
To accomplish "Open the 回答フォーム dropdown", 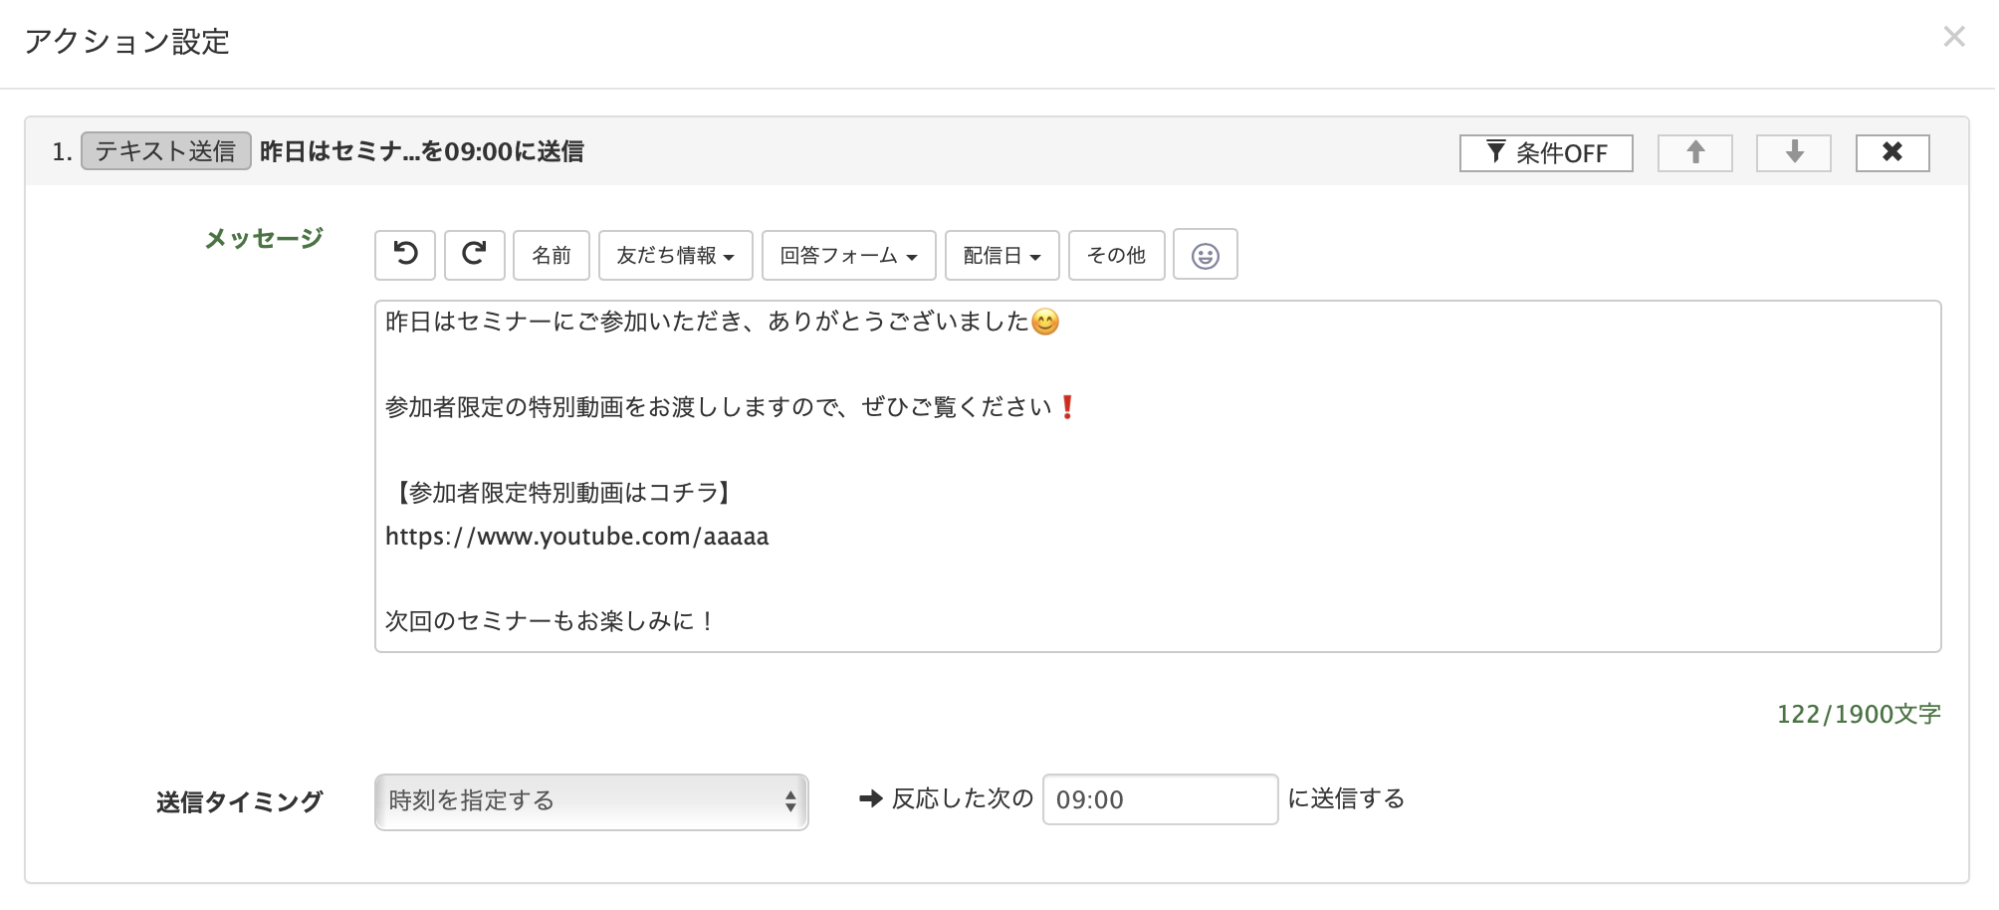I will [x=848, y=255].
